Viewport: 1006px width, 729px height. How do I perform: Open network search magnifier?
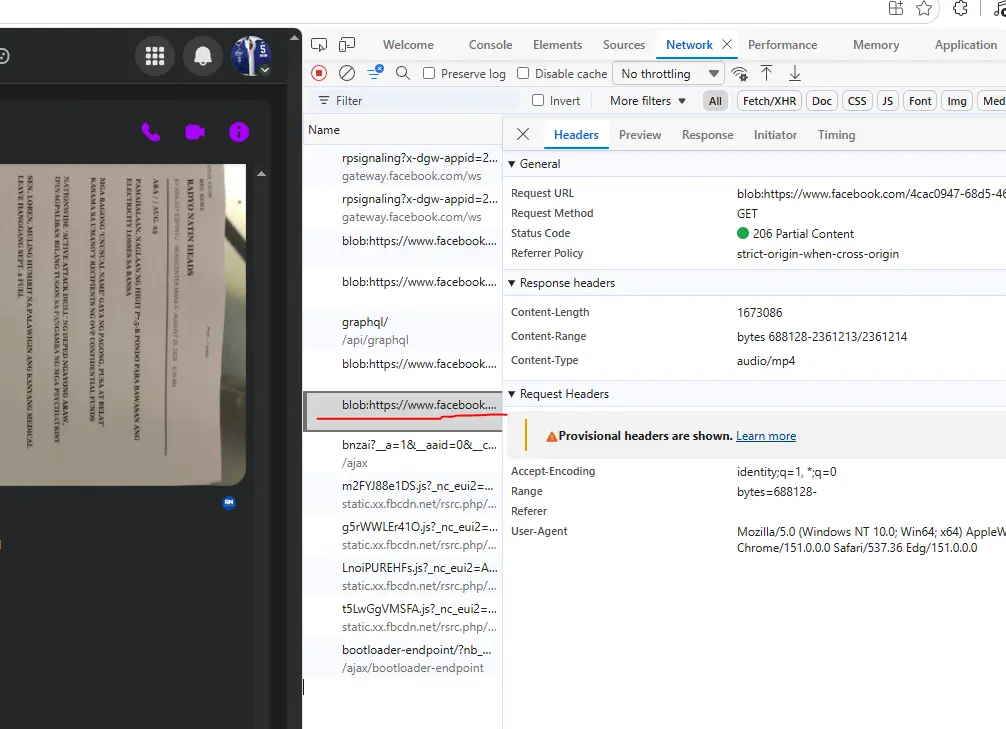coord(403,73)
